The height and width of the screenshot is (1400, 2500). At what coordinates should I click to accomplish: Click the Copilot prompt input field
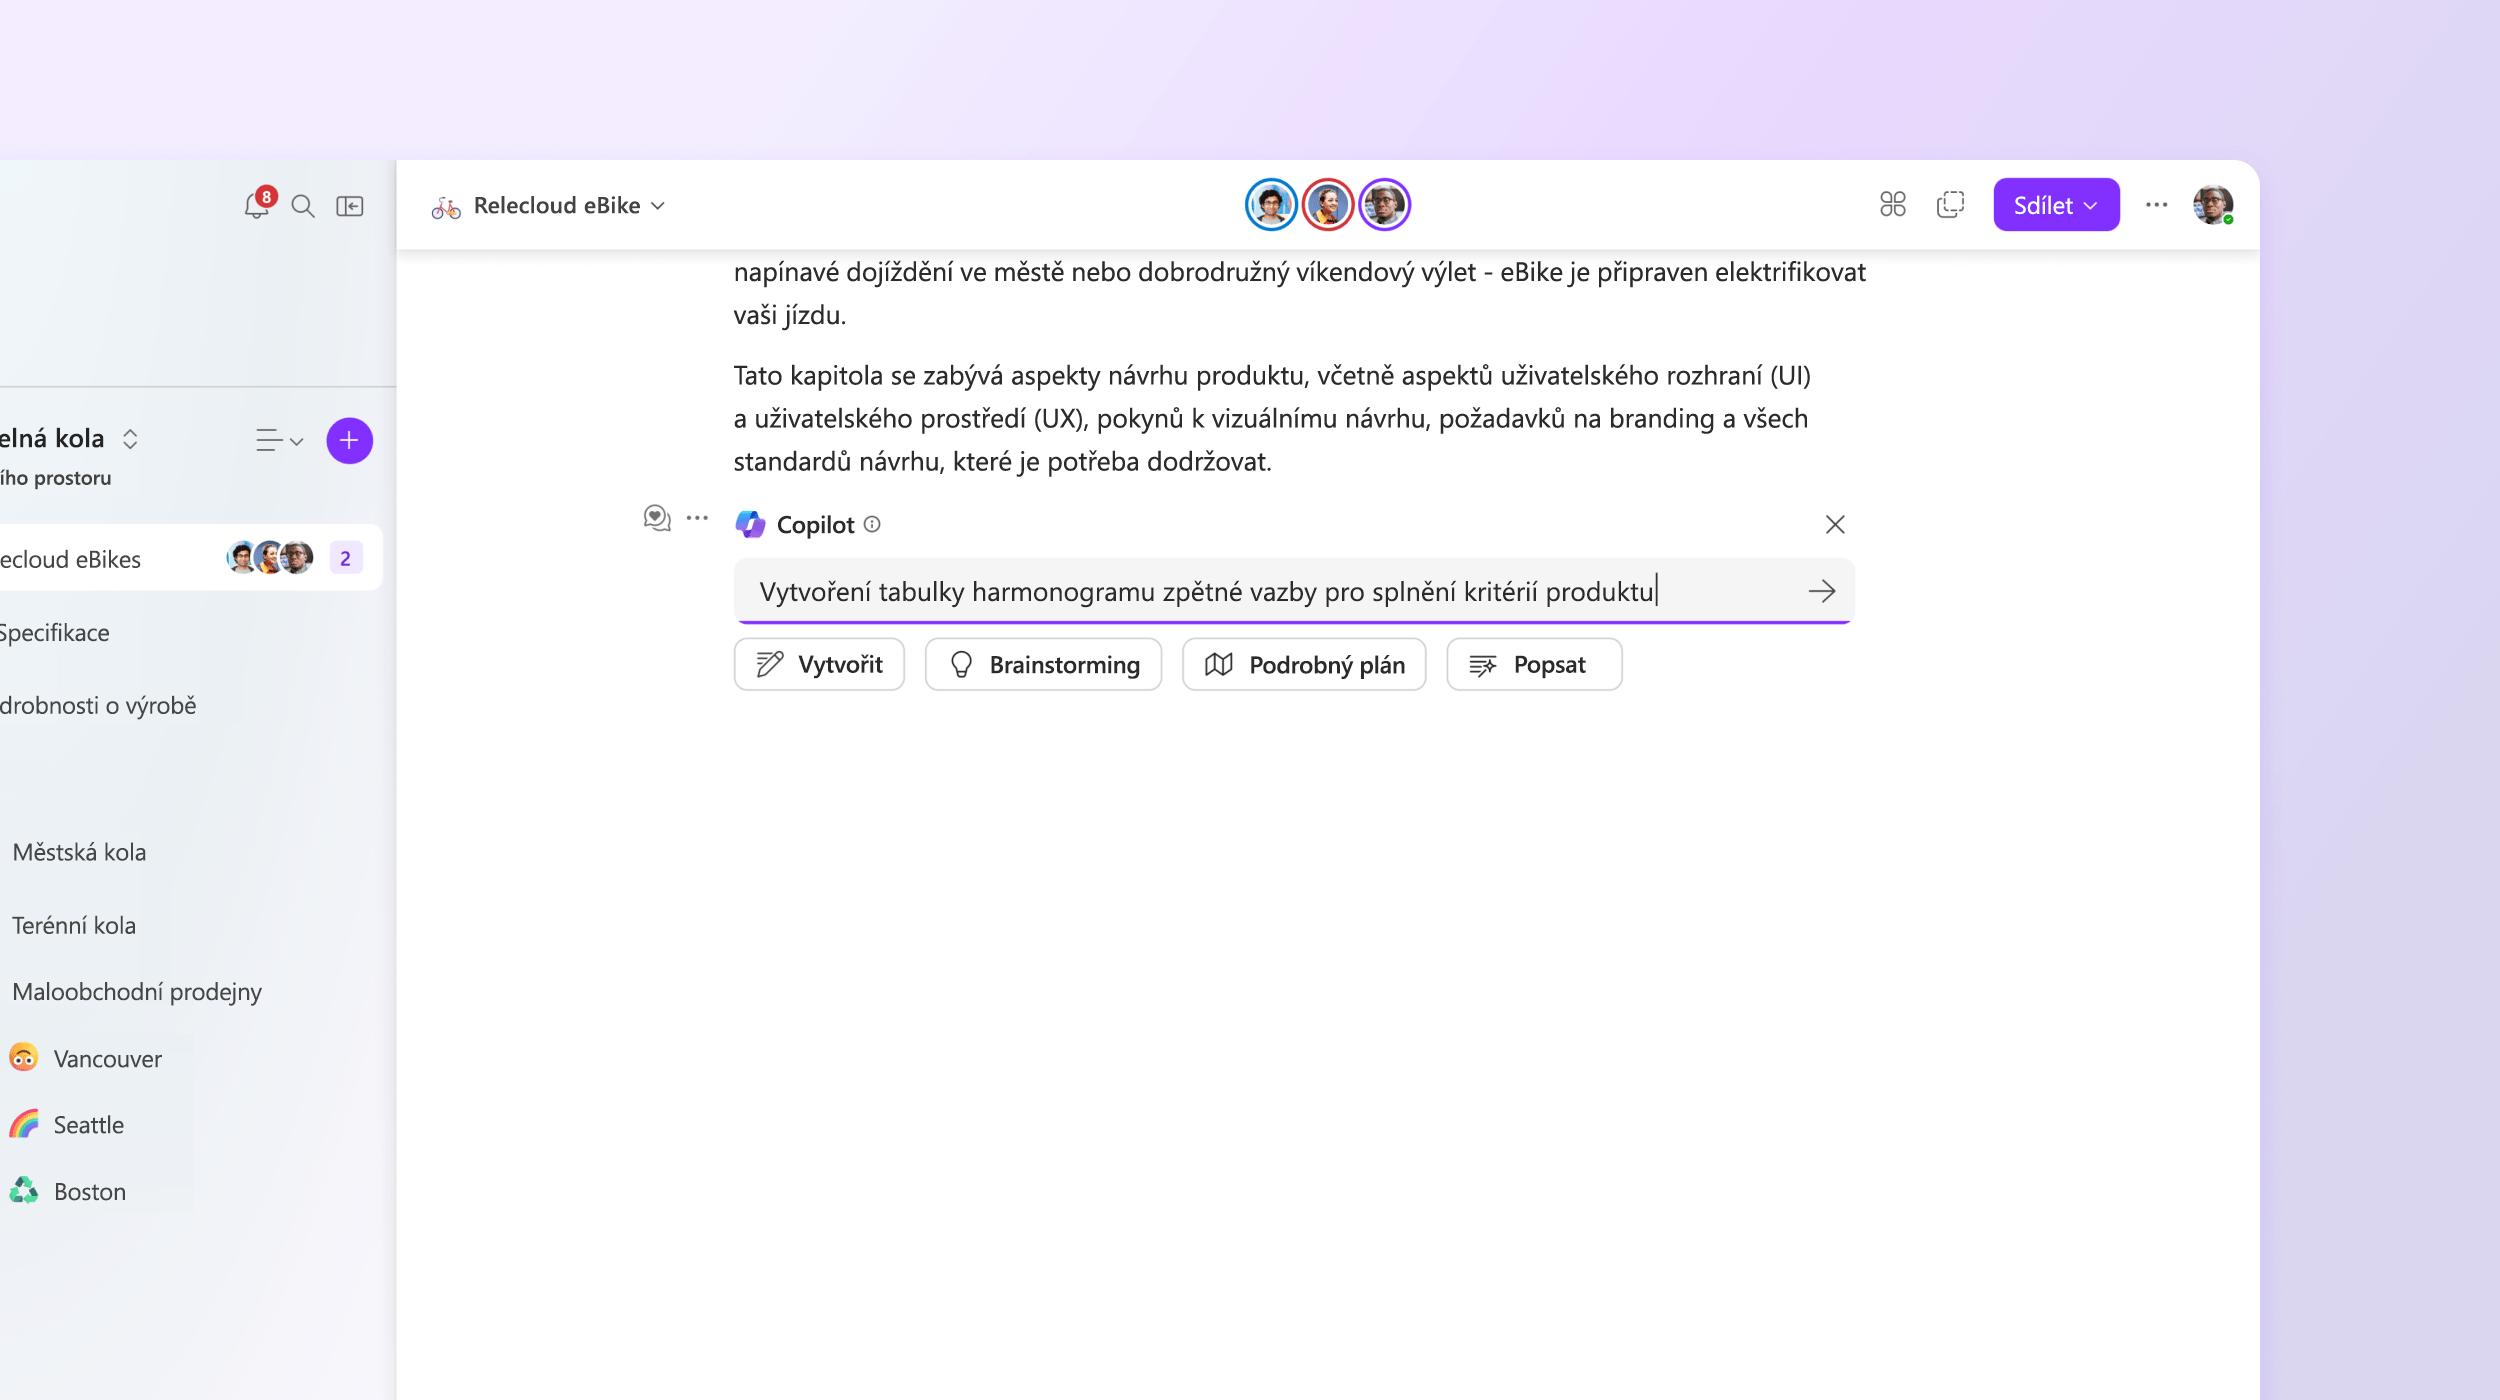pyautogui.click(x=1293, y=591)
